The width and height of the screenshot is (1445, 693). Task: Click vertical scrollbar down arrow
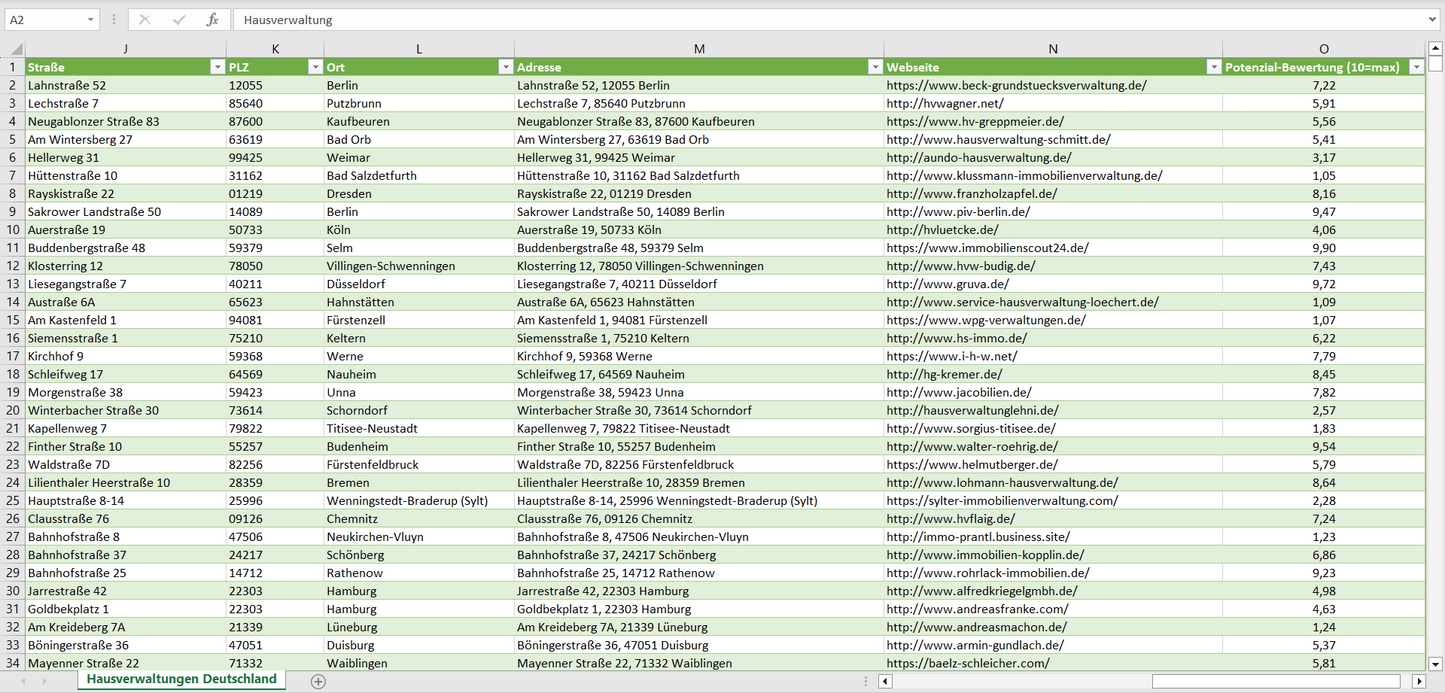[x=1436, y=662]
